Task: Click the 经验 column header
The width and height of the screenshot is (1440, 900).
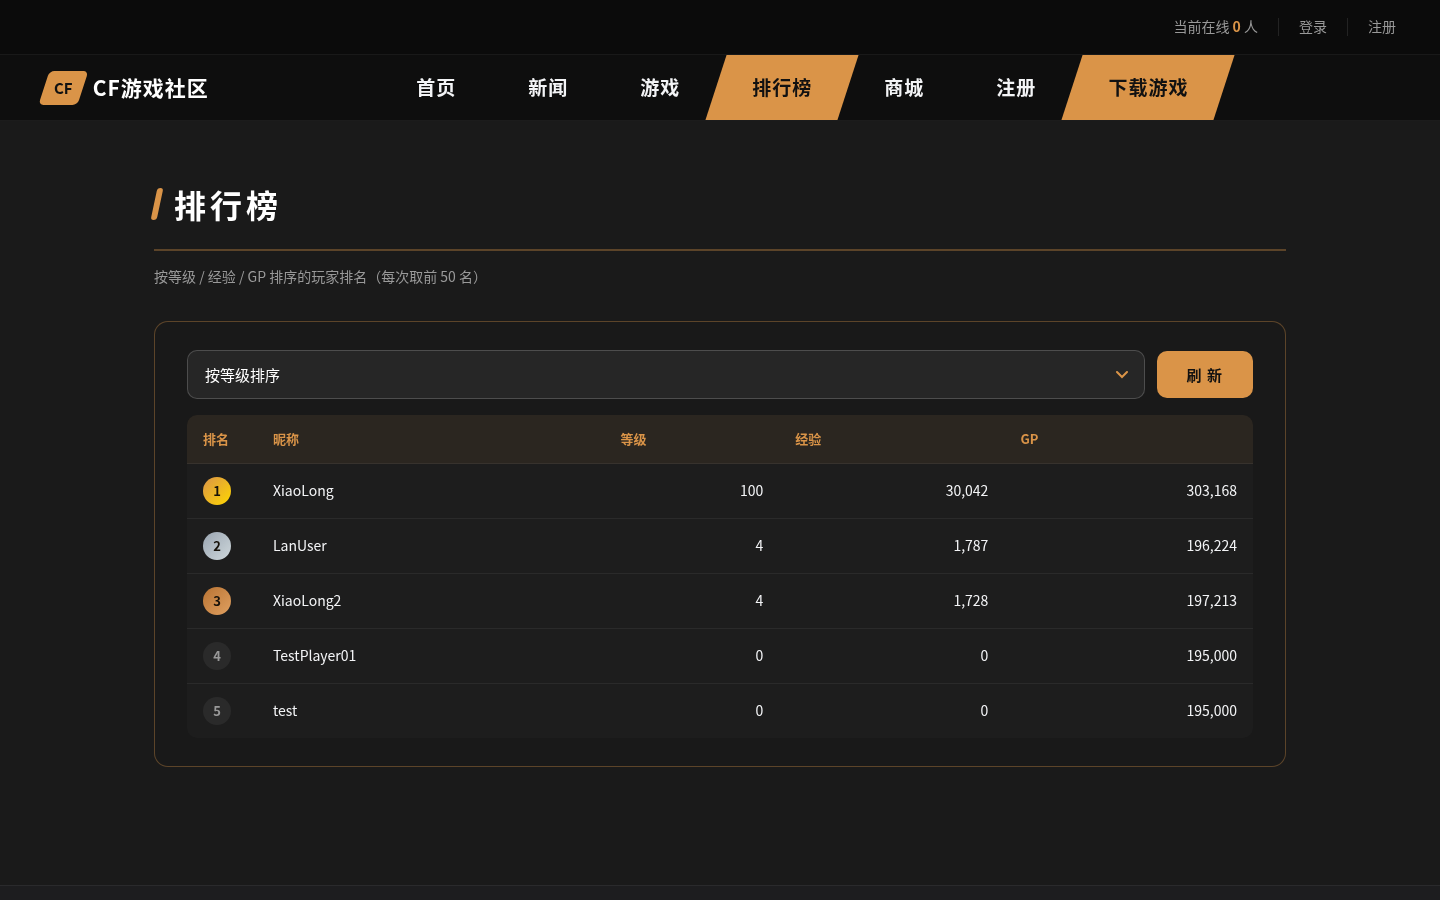Action: [x=808, y=440]
